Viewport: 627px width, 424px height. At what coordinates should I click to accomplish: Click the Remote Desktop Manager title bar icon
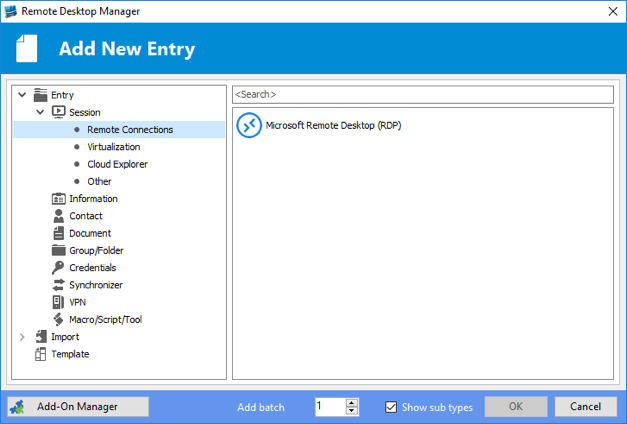(x=10, y=11)
